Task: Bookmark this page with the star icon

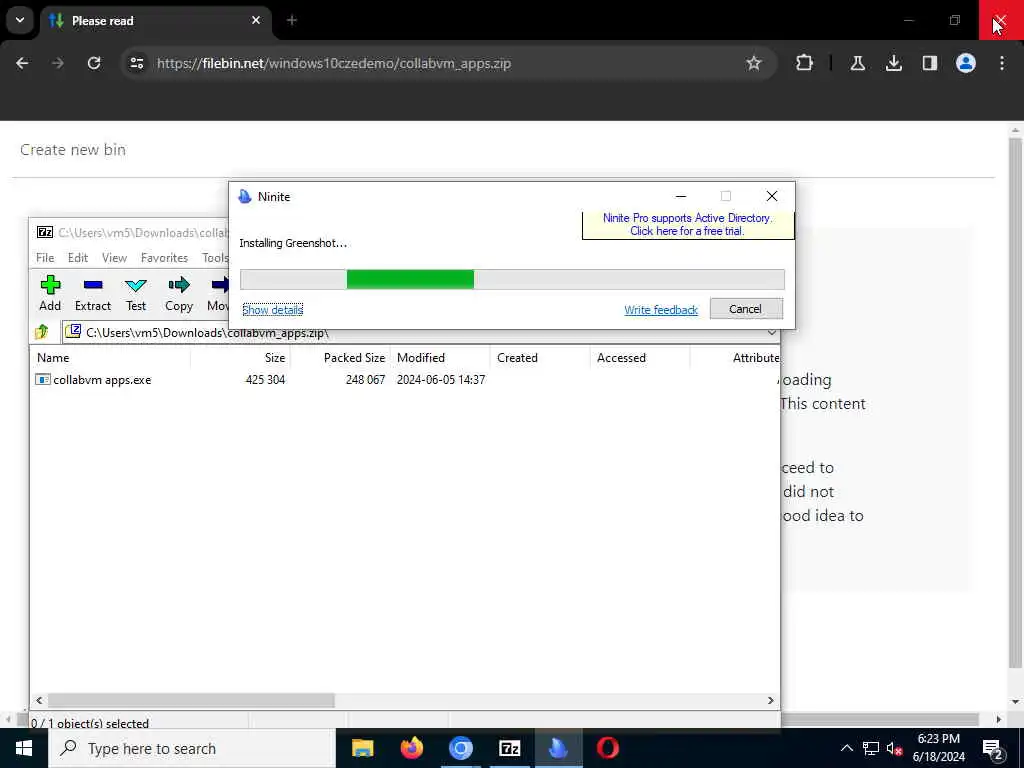Action: tap(754, 63)
